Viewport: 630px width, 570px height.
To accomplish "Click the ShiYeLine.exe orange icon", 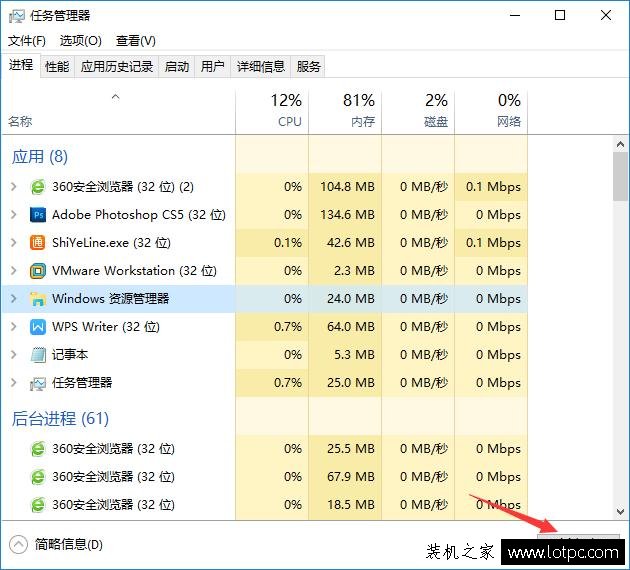I will (x=38, y=243).
